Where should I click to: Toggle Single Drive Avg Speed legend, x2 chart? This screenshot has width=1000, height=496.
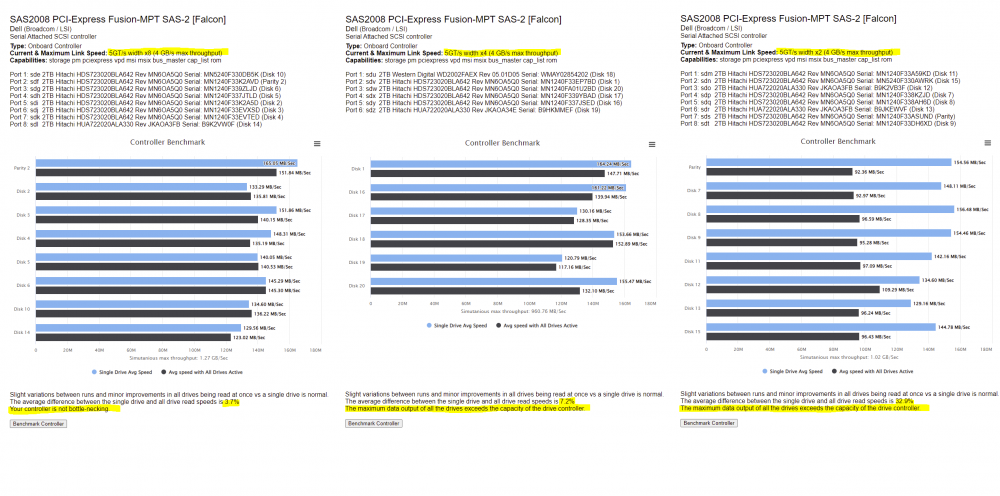coord(791,371)
